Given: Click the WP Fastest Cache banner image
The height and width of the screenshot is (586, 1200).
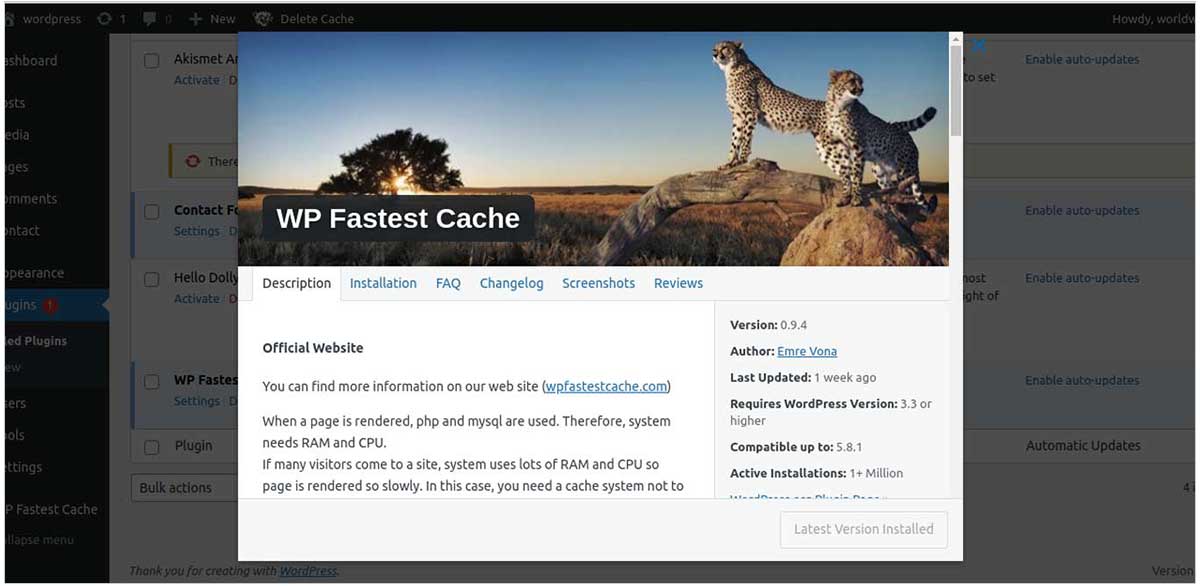Looking at the screenshot, I should coord(593,150).
